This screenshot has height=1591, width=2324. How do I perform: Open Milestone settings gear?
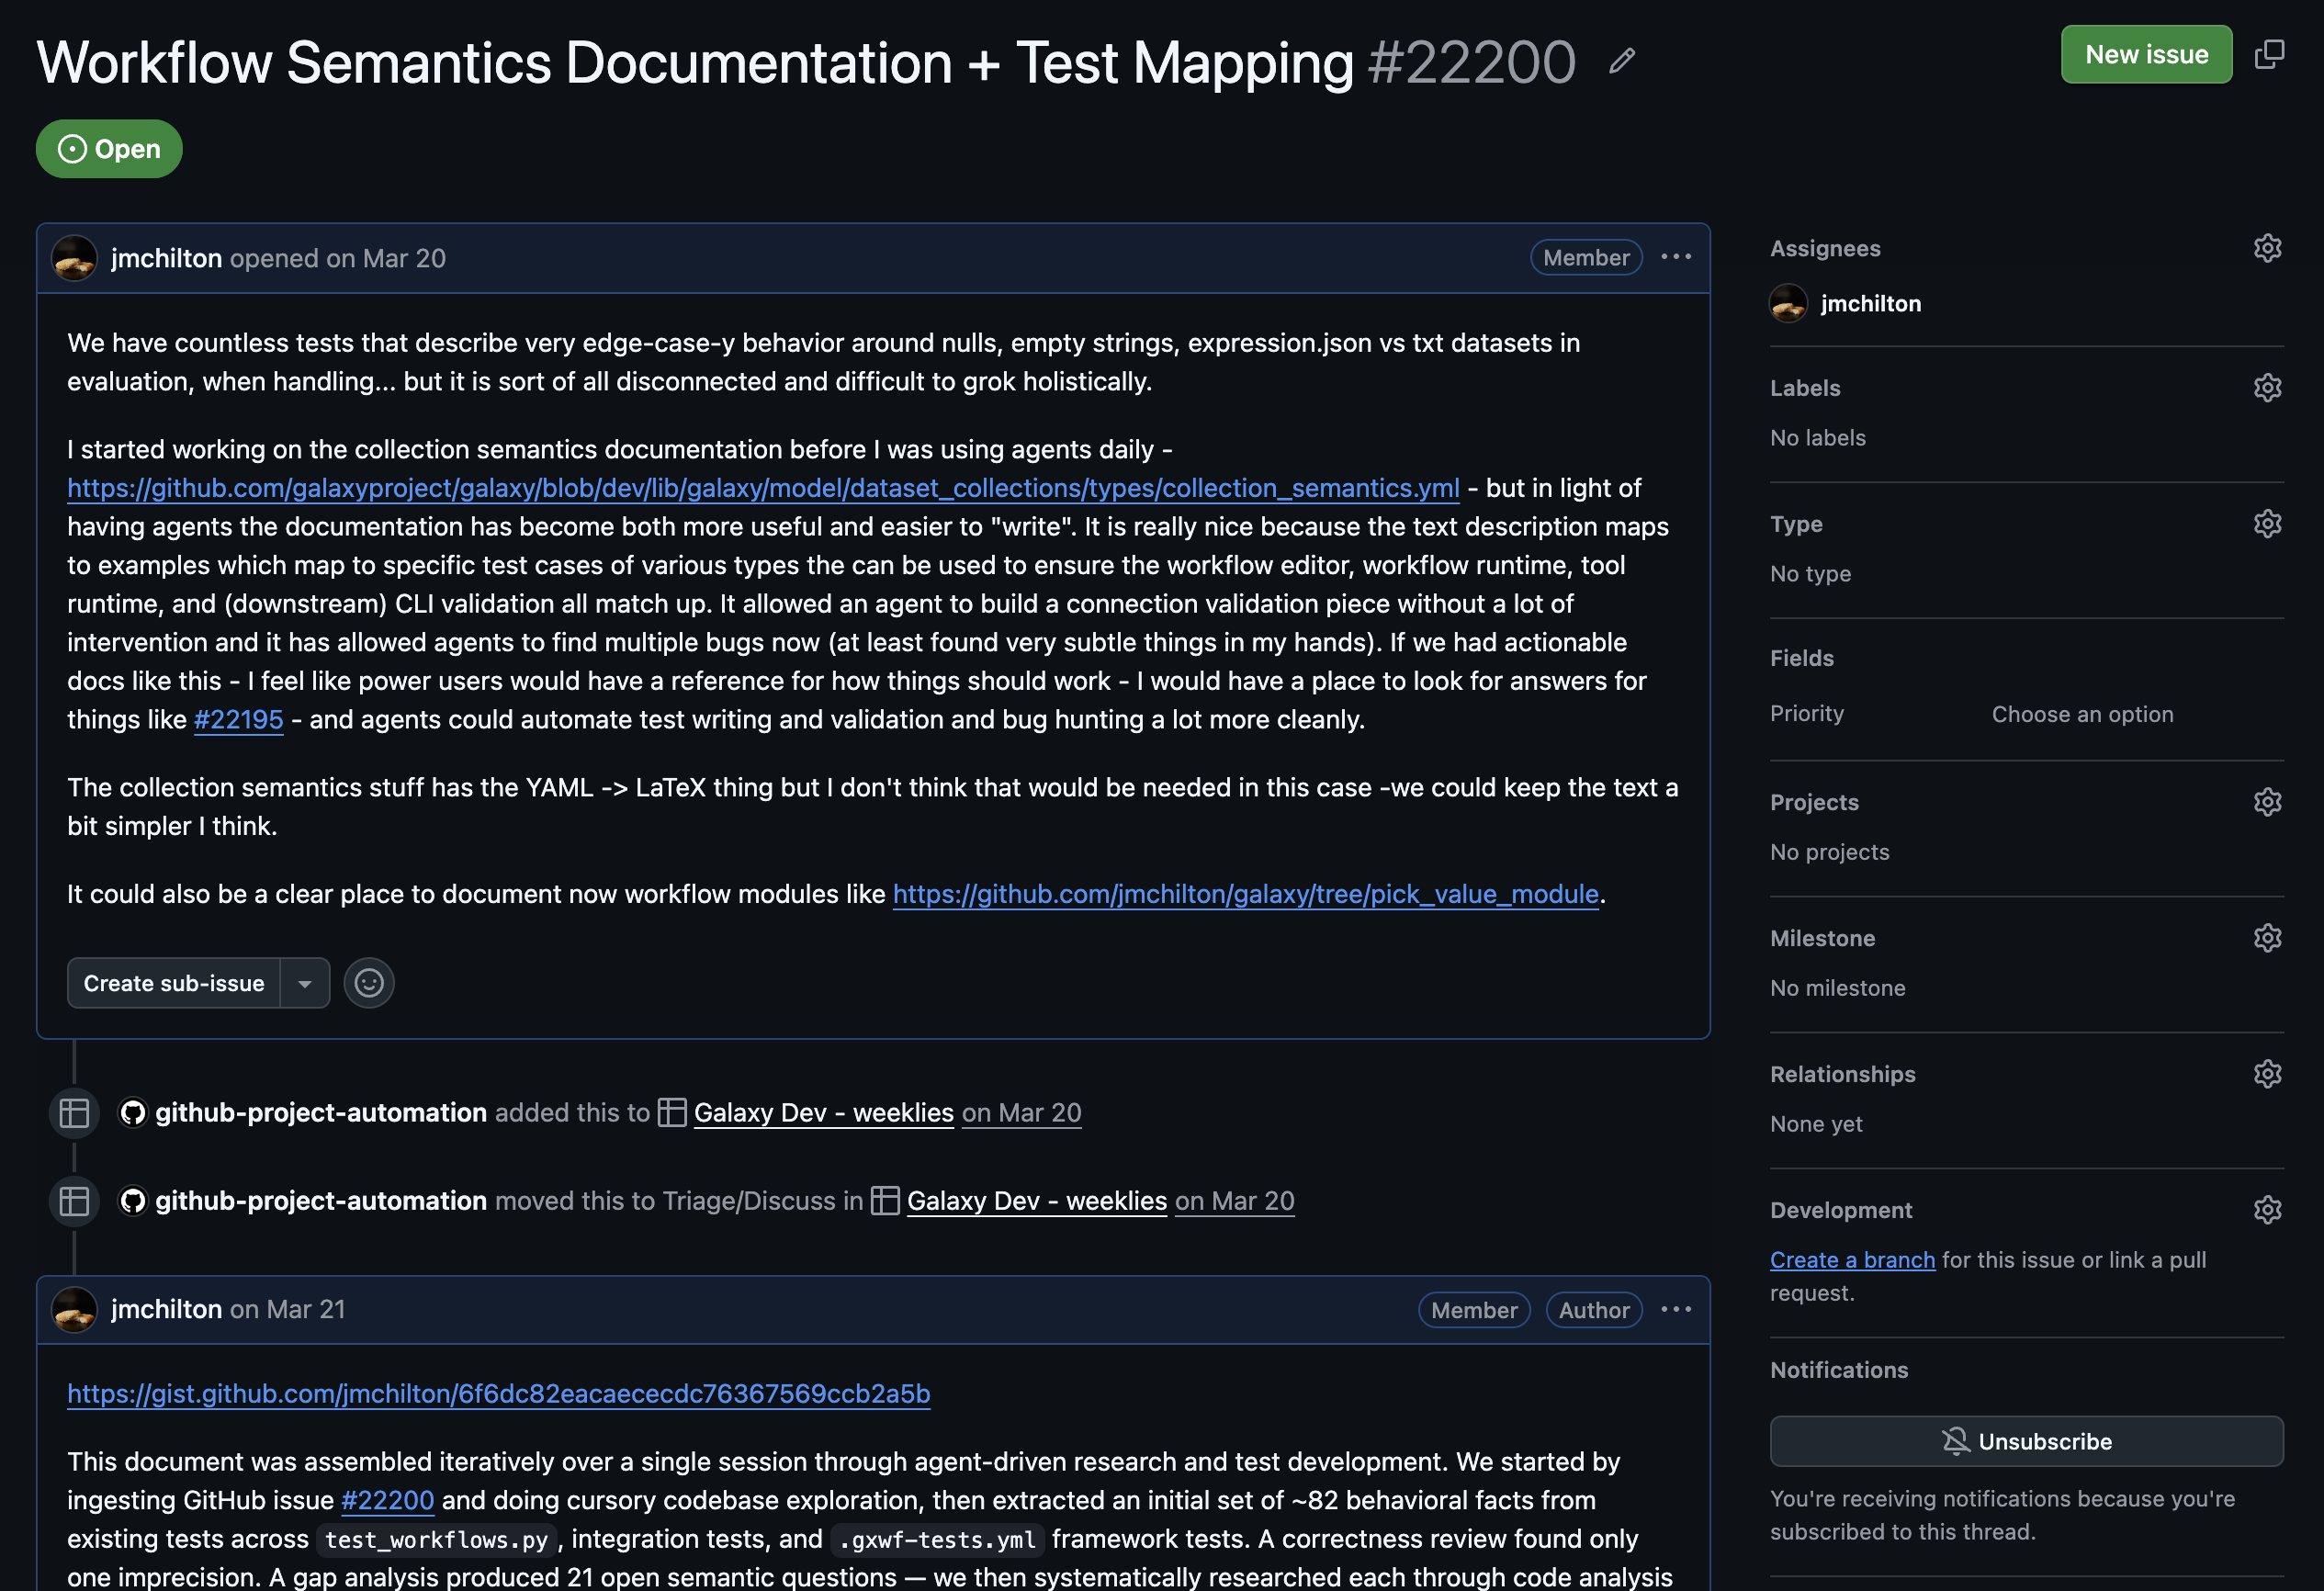click(x=2267, y=938)
